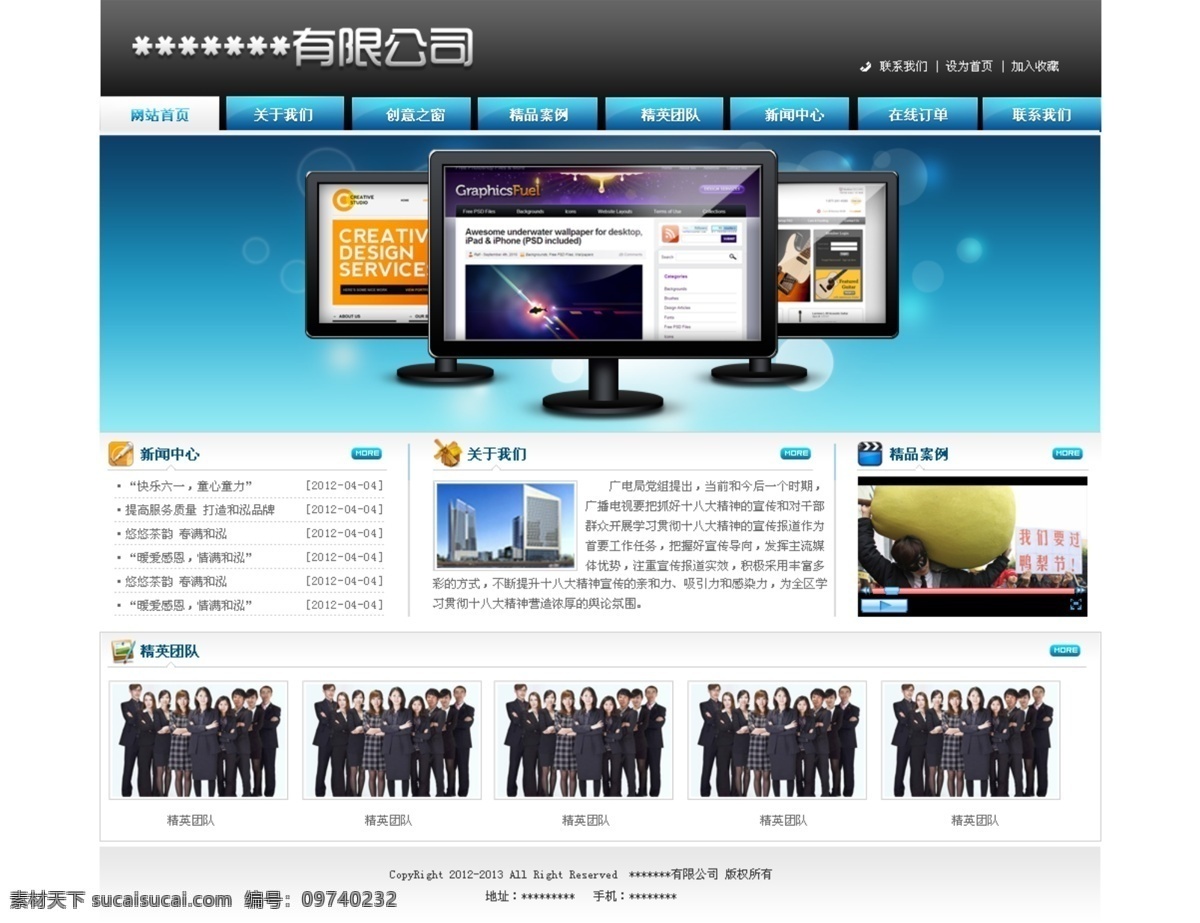Click the building photo in 关于我们
The height and width of the screenshot is (923, 1200).
coord(505,526)
